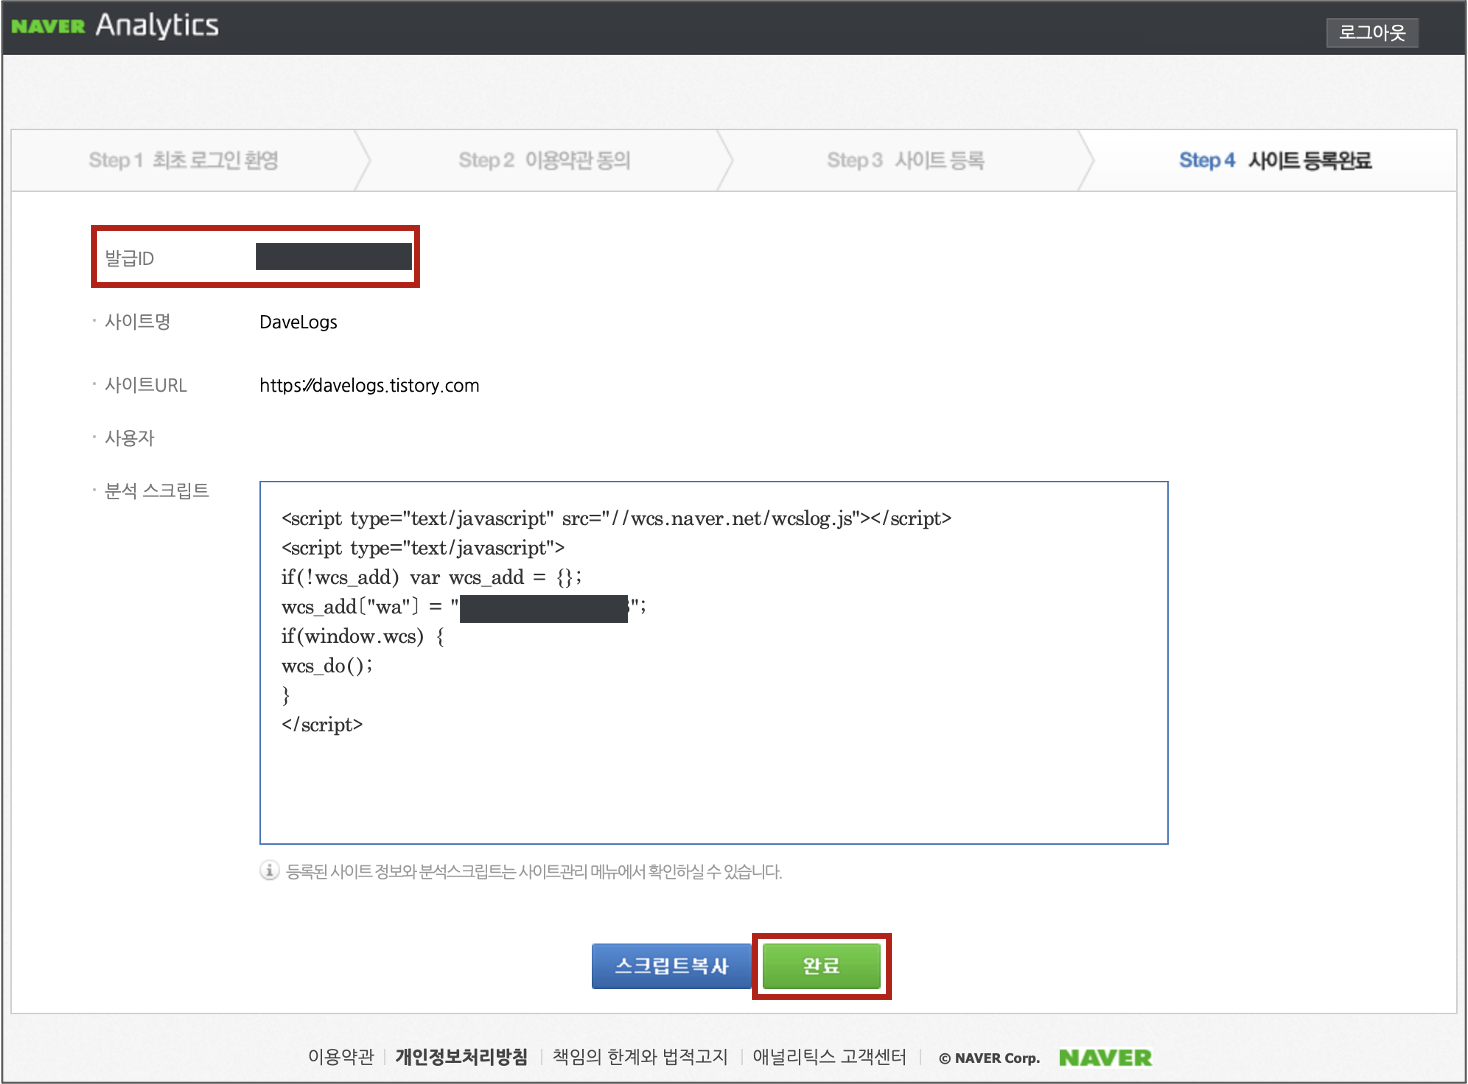Screen dimensions: 1468x1084
Task: Select Step 3 사이트 등록 tab
Action: pos(906,160)
